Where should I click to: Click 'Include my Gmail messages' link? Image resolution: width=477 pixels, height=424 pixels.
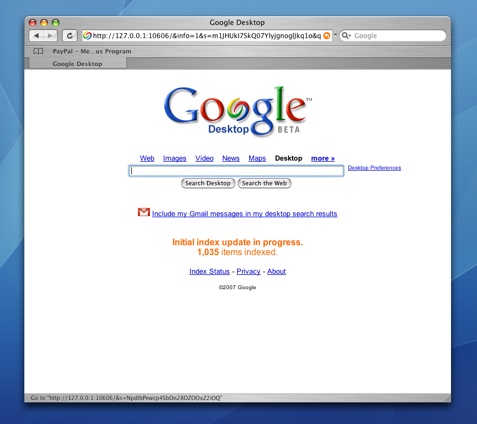pos(244,214)
